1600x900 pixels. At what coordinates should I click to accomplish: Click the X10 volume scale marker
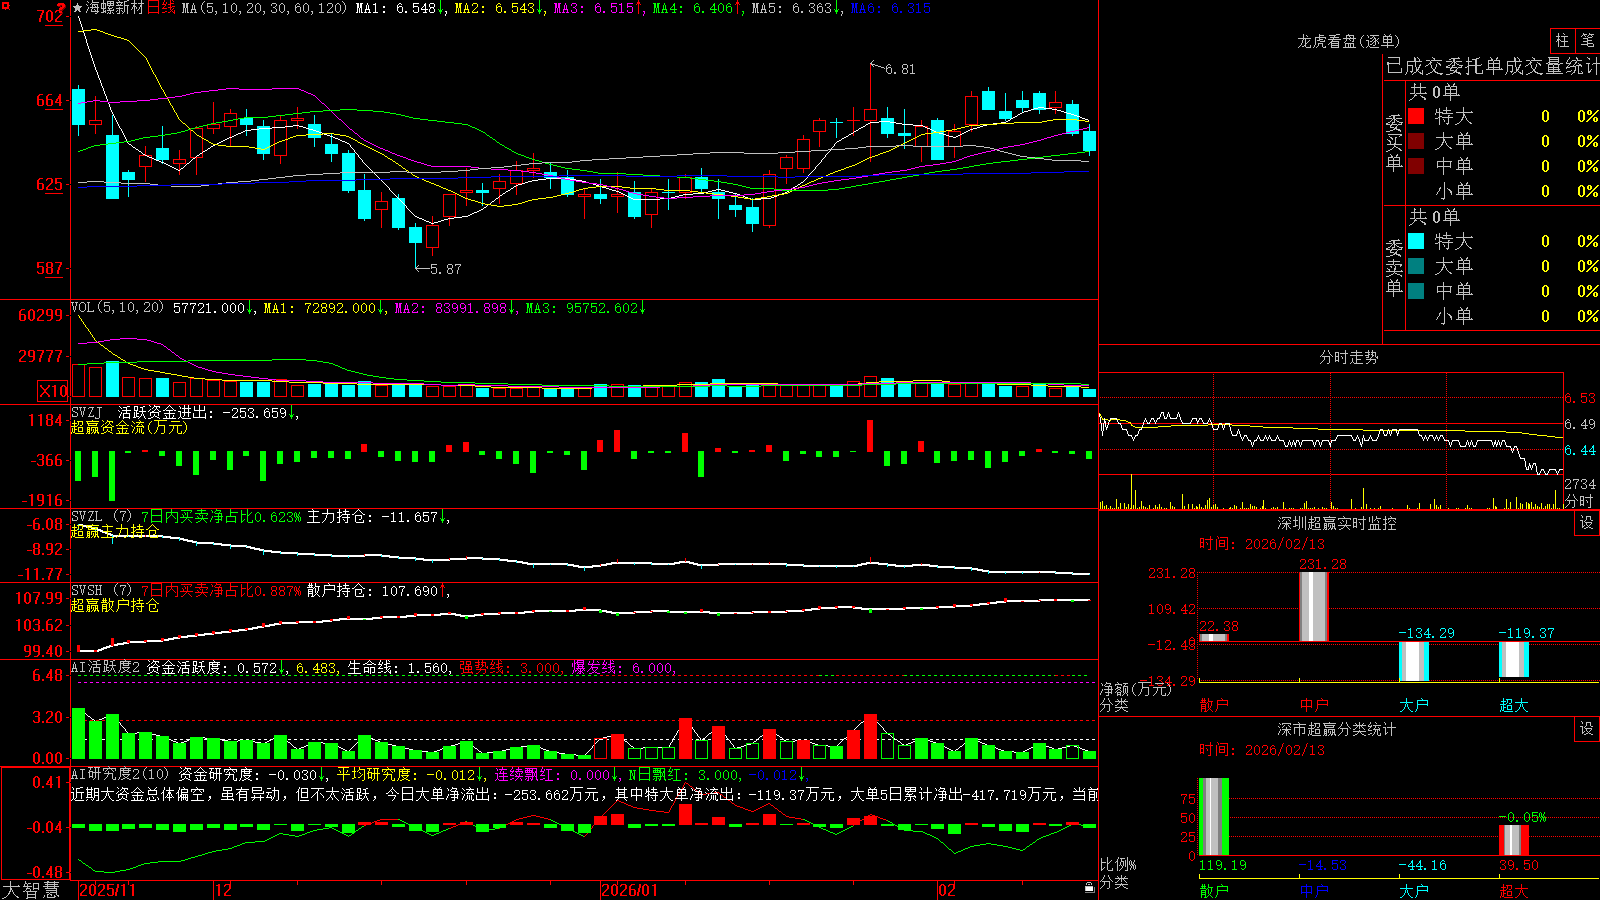[x=53, y=391]
